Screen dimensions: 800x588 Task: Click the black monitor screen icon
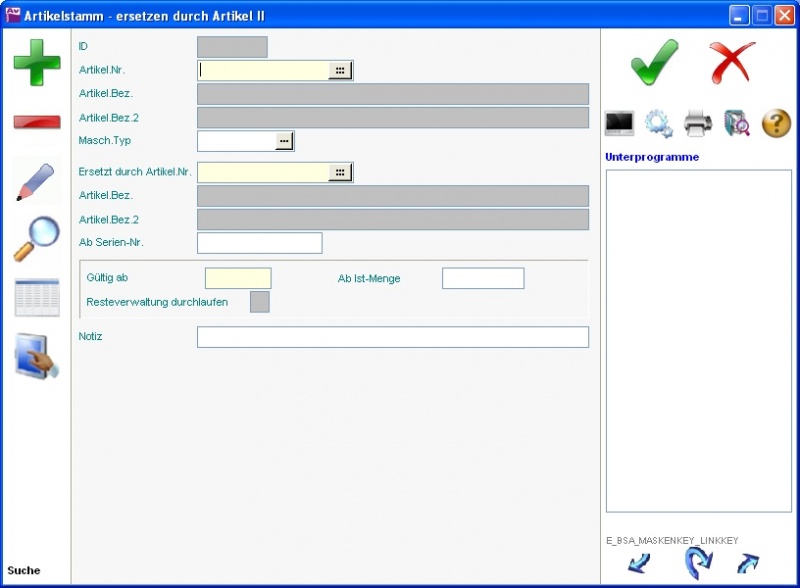click(620, 123)
